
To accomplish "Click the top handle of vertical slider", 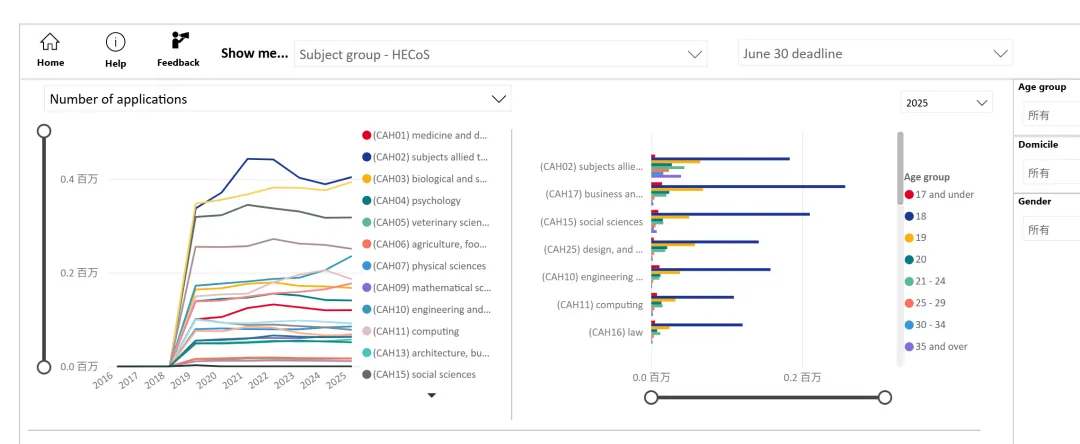I will coord(44,131).
